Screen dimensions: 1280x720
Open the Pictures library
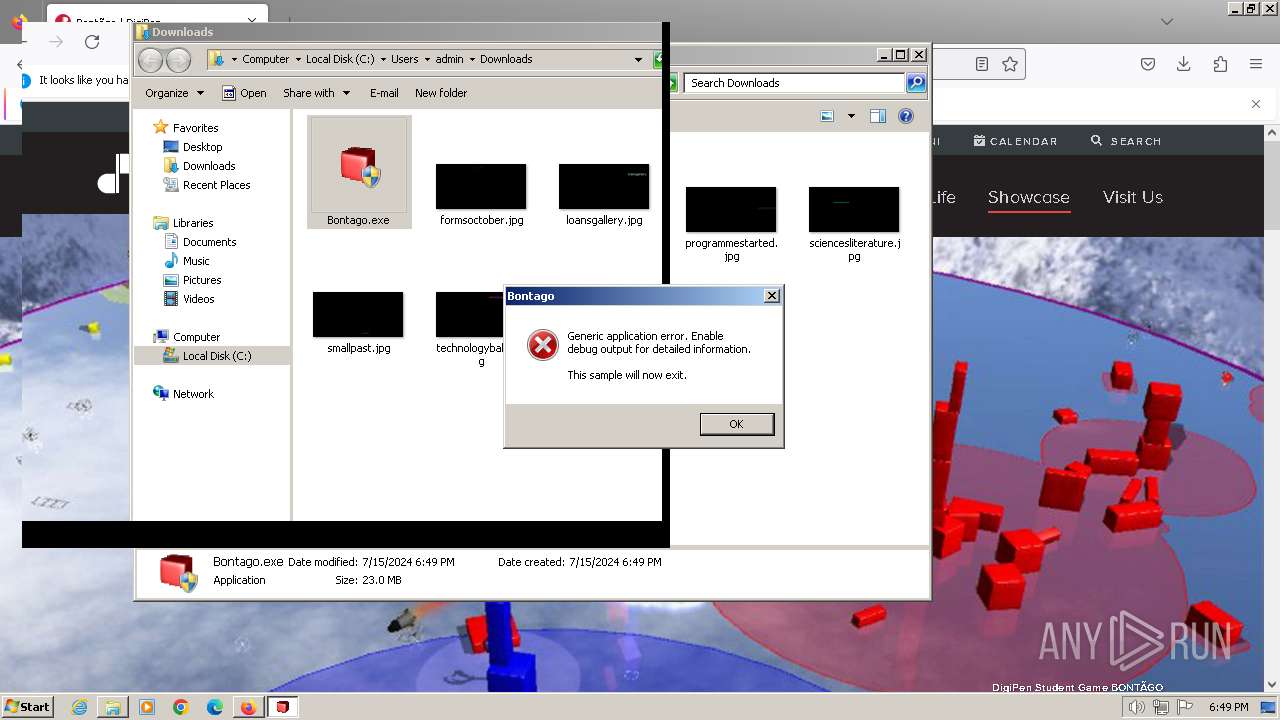[201, 280]
